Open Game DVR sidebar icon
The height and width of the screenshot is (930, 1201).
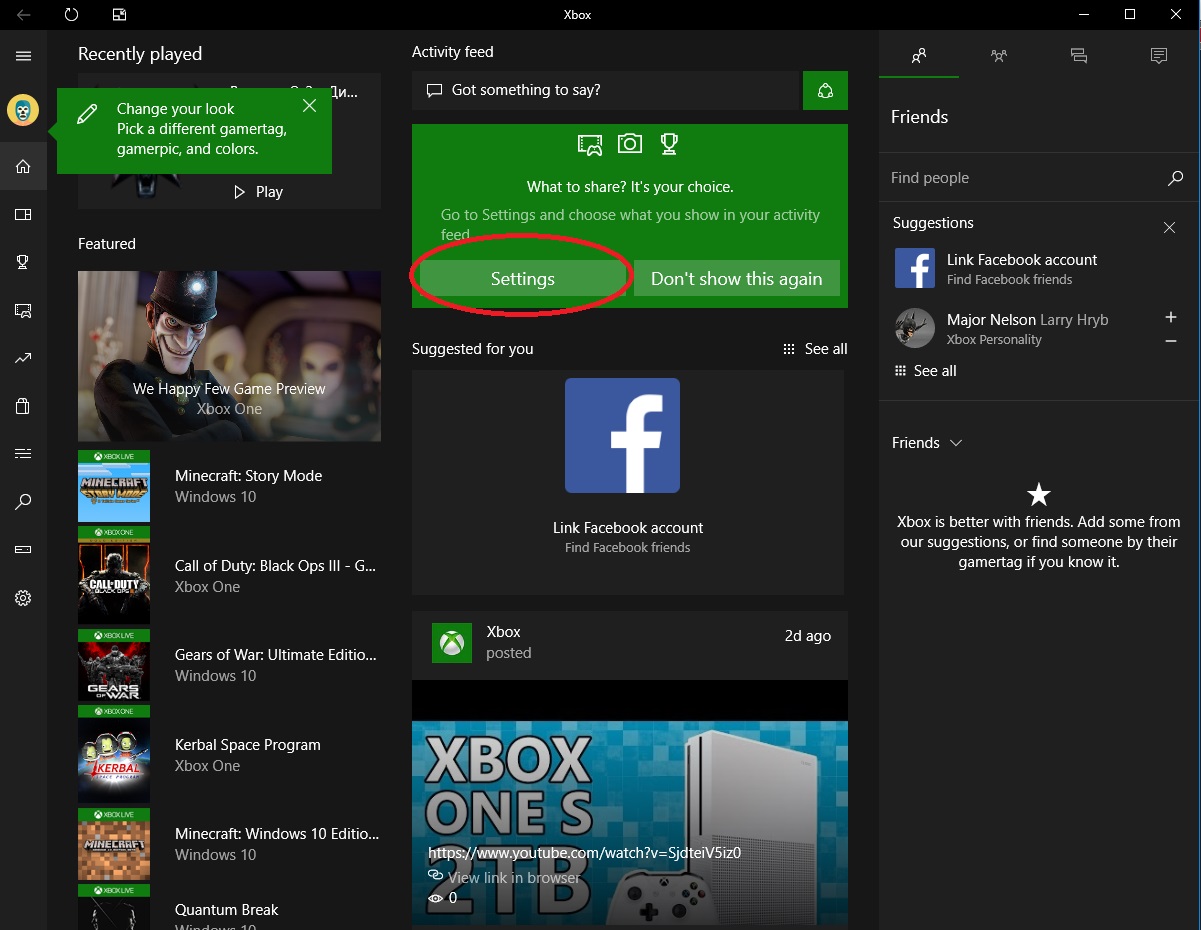23,310
